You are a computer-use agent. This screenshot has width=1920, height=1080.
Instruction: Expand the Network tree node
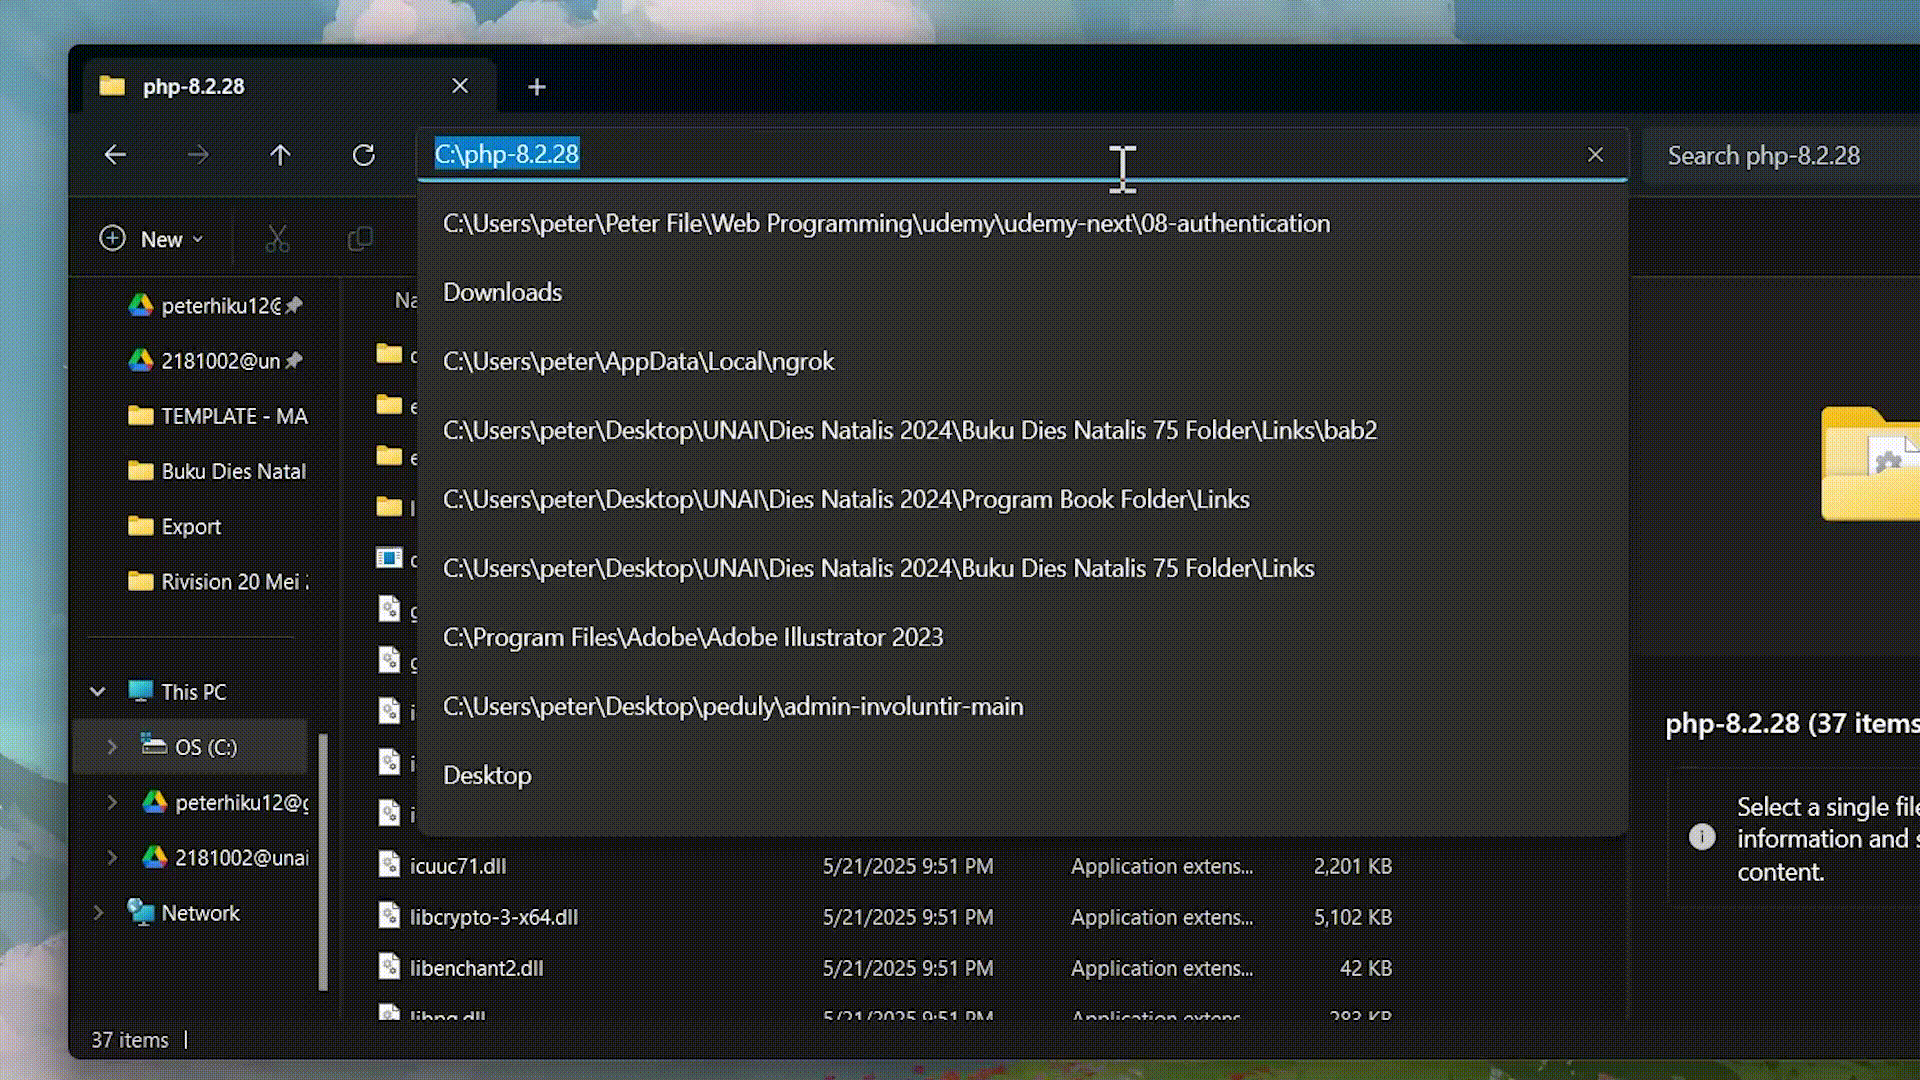(x=97, y=913)
